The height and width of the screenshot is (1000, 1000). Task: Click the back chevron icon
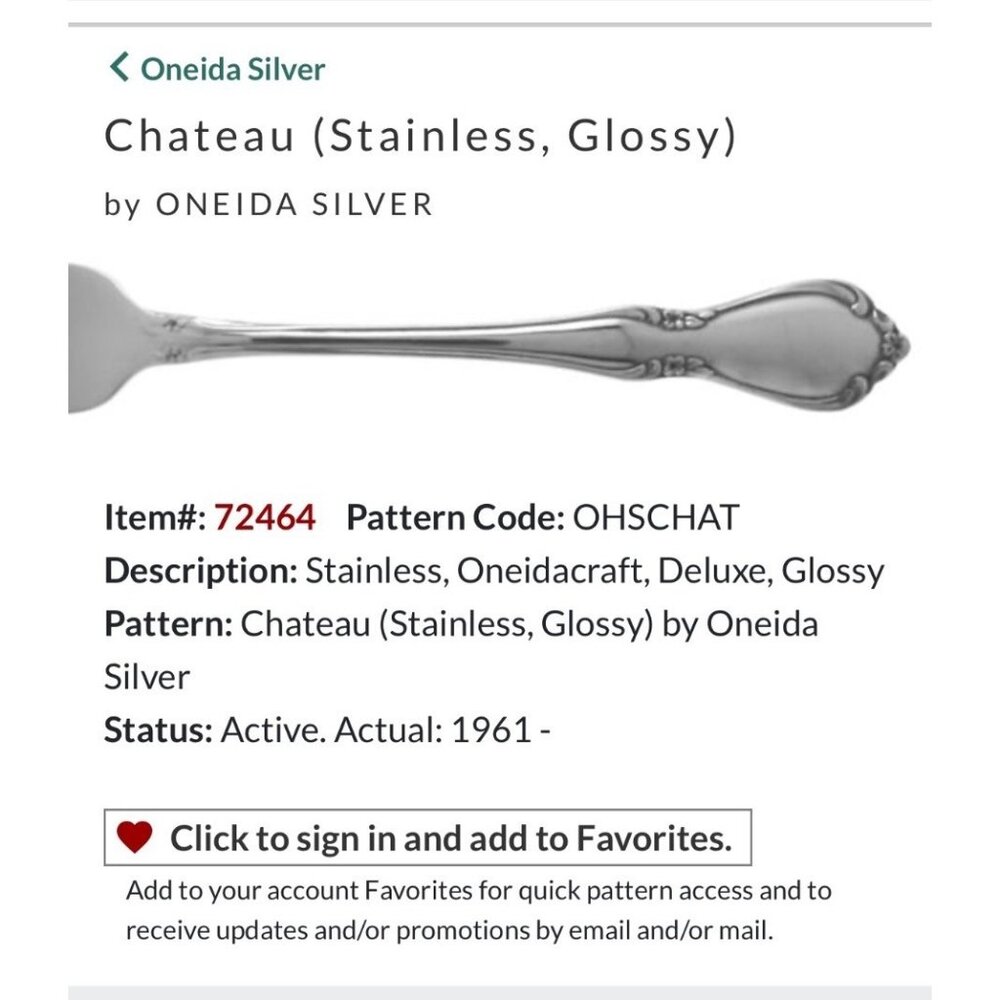click(x=119, y=69)
